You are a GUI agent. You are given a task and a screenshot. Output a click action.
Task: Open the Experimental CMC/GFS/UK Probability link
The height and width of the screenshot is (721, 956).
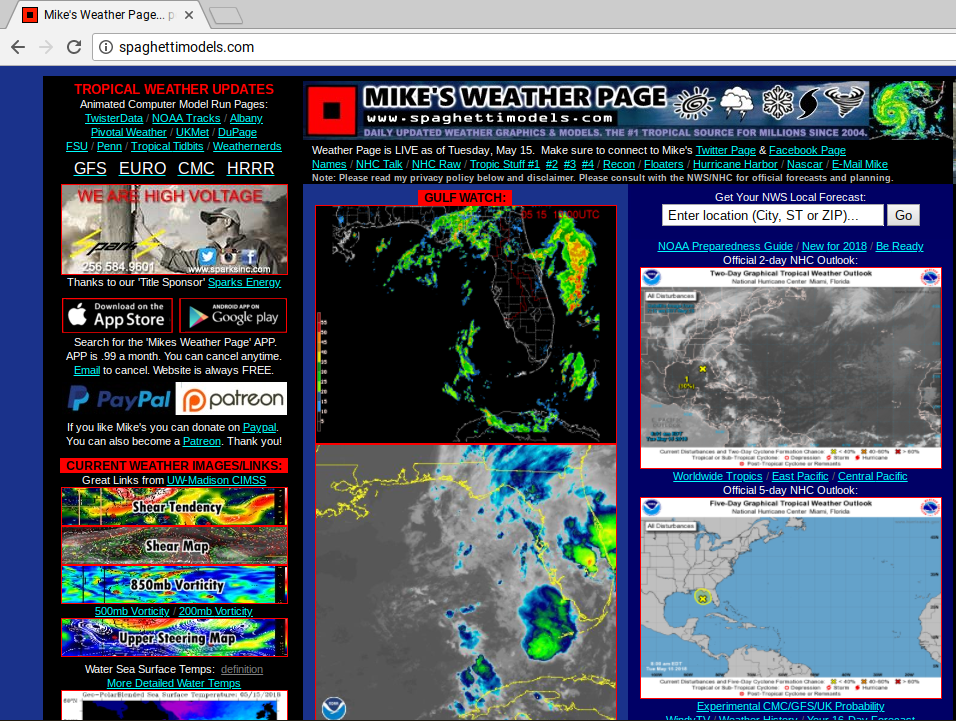point(790,706)
